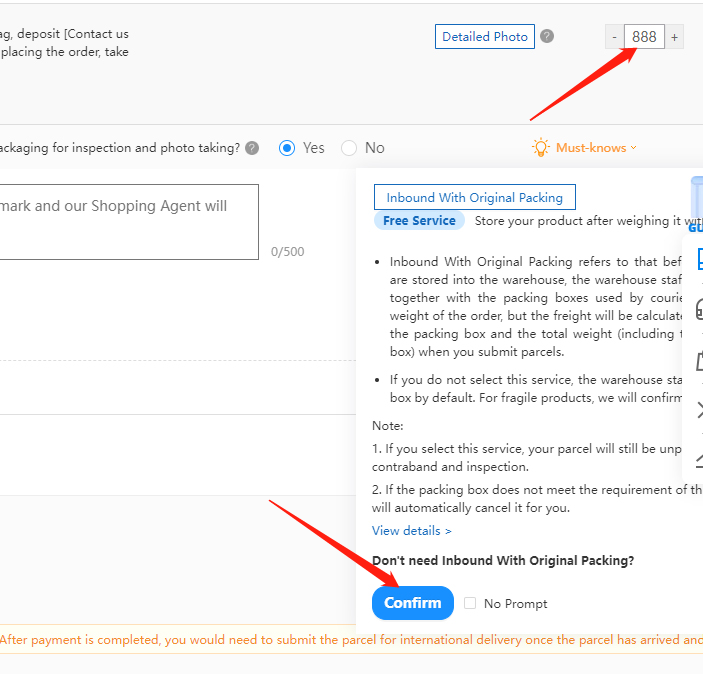Select No for inspection and photo taking
The image size is (703, 674).
pos(349,148)
